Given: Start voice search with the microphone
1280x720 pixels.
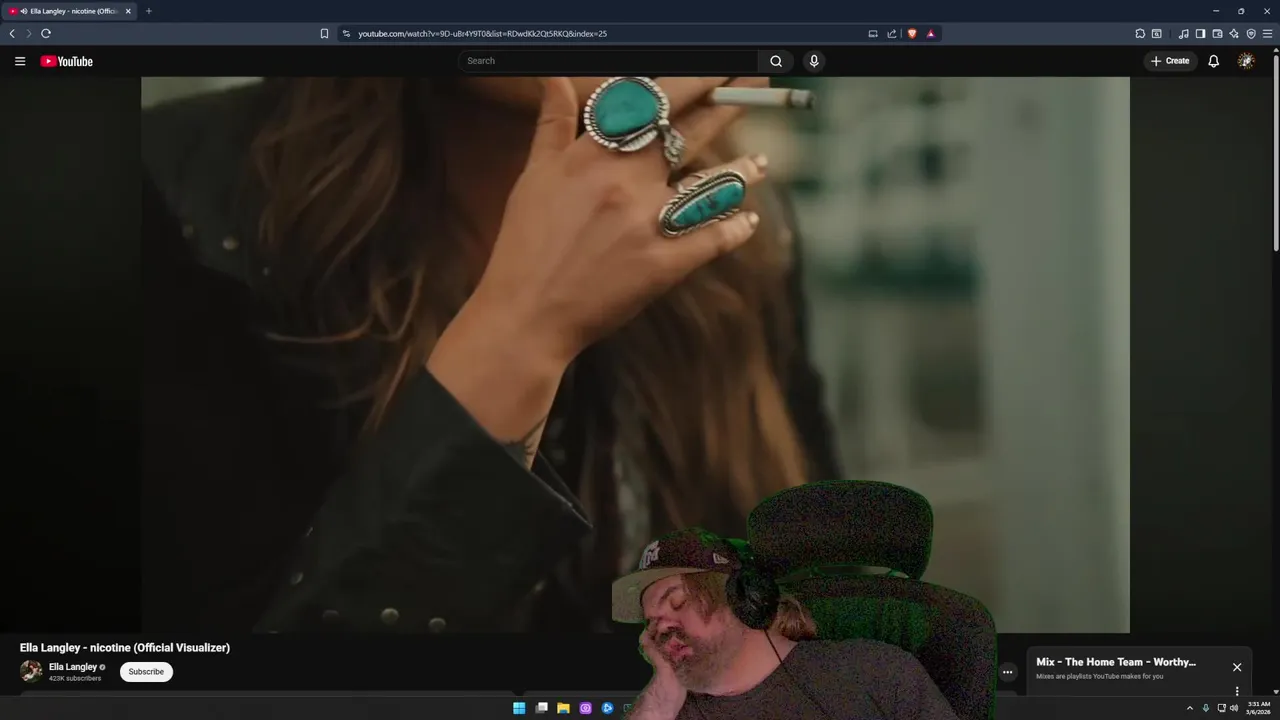Looking at the screenshot, I should pos(814,61).
